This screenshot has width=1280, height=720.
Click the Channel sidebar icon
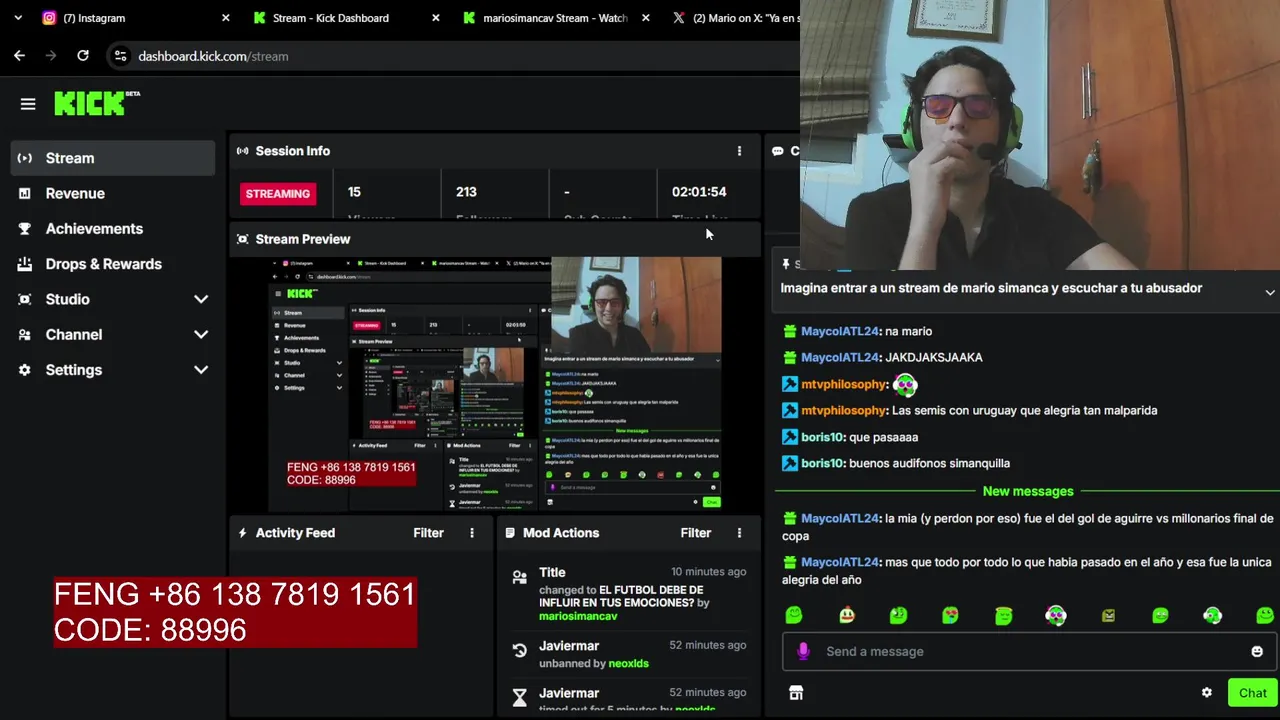tap(25, 335)
